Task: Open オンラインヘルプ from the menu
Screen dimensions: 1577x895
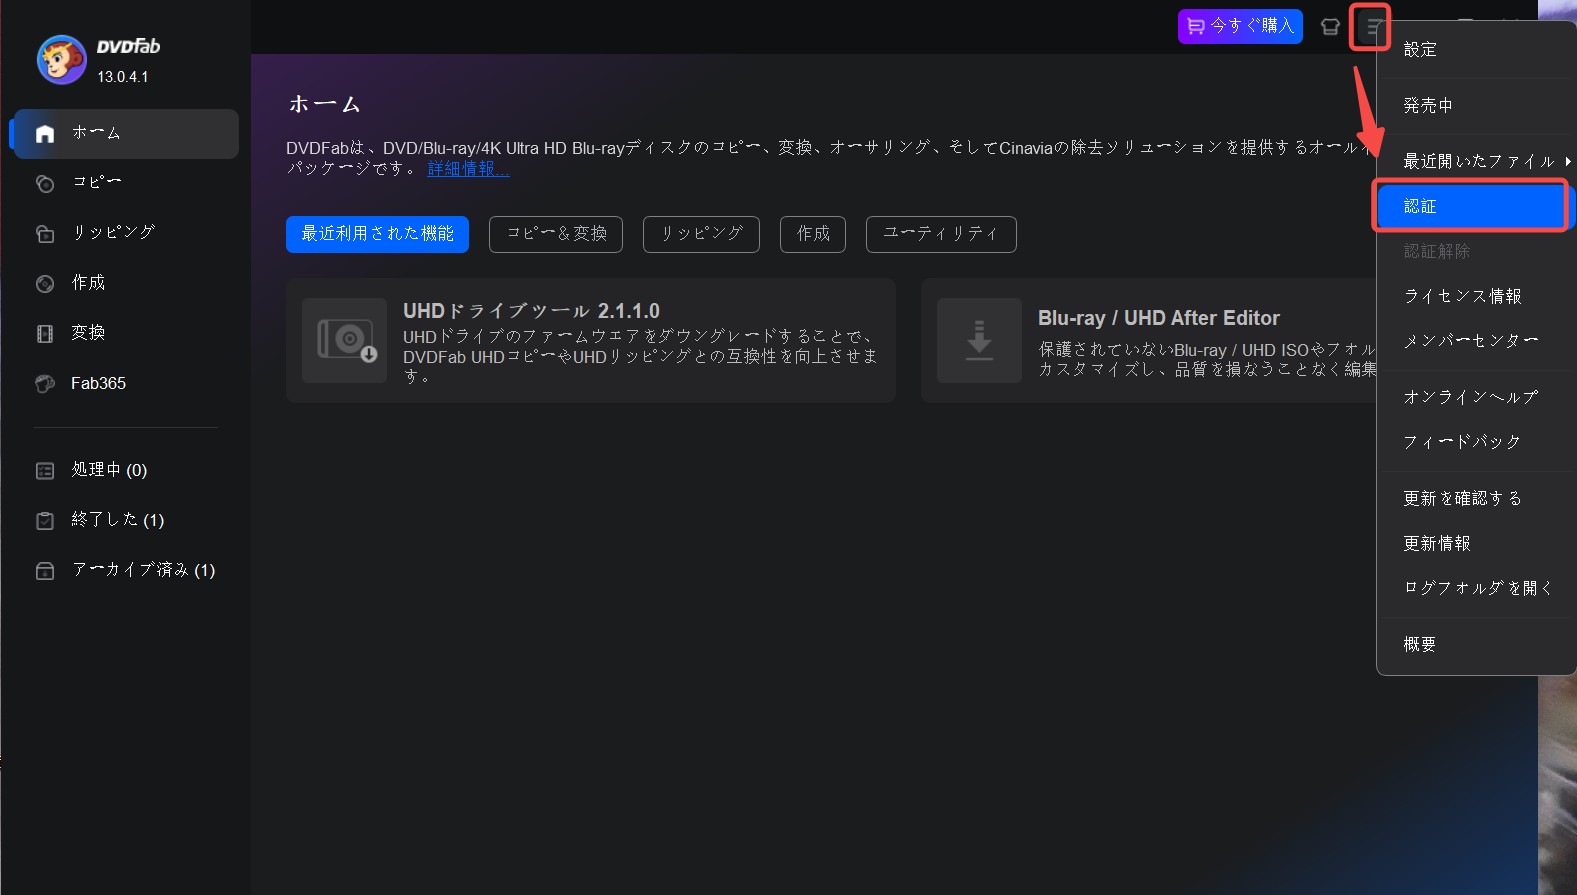Action: pyautogui.click(x=1476, y=397)
